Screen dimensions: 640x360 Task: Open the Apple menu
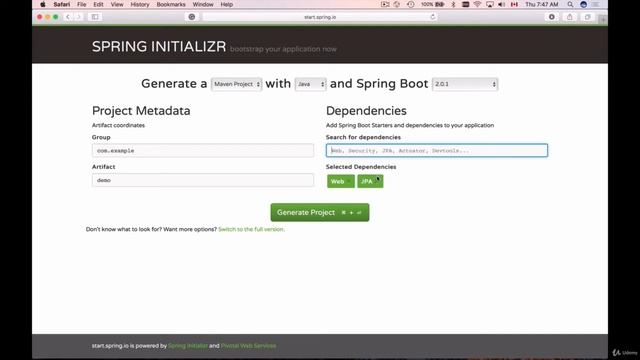(x=43, y=4)
